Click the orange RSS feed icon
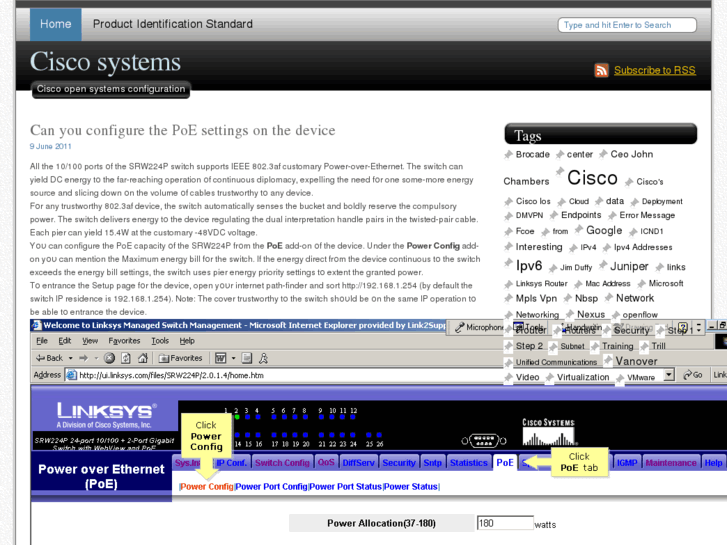 601,70
